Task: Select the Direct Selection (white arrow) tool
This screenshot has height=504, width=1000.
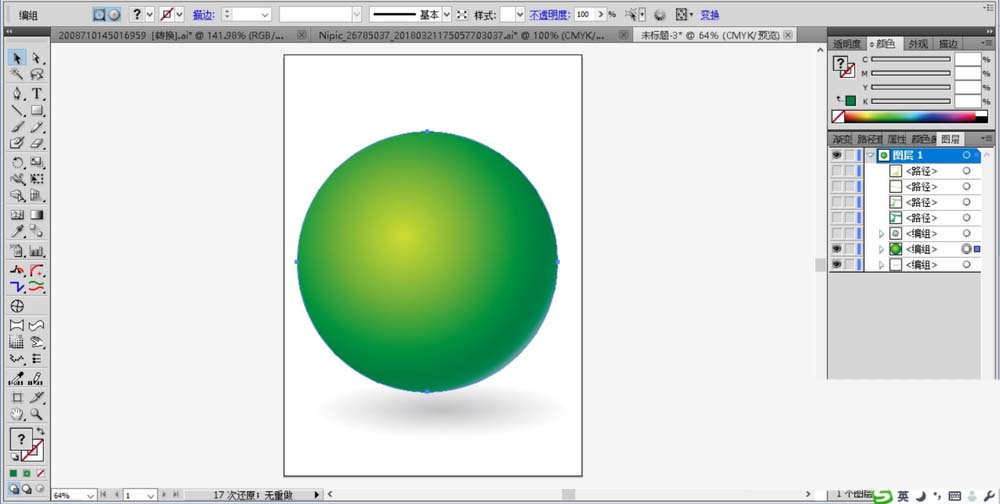Action: (37, 59)
